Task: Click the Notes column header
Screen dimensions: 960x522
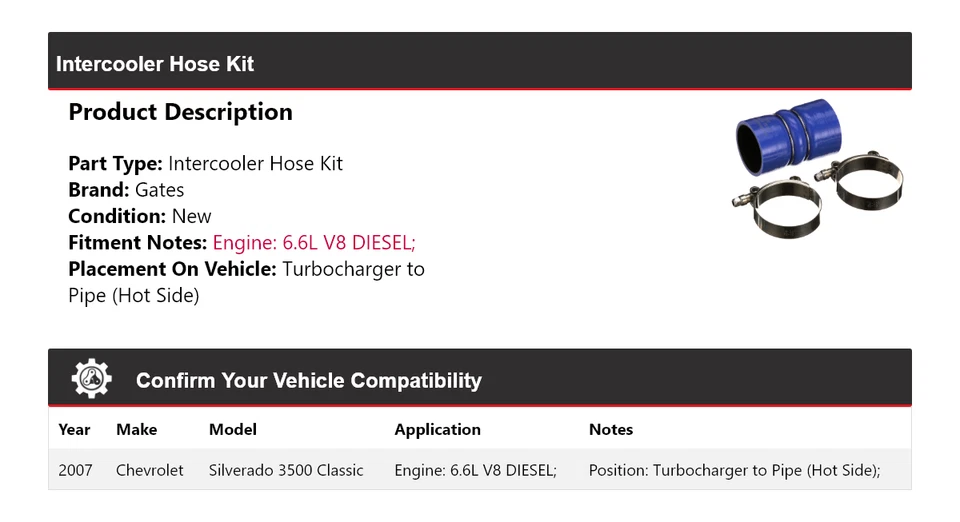Action: [x=610, y=429]
